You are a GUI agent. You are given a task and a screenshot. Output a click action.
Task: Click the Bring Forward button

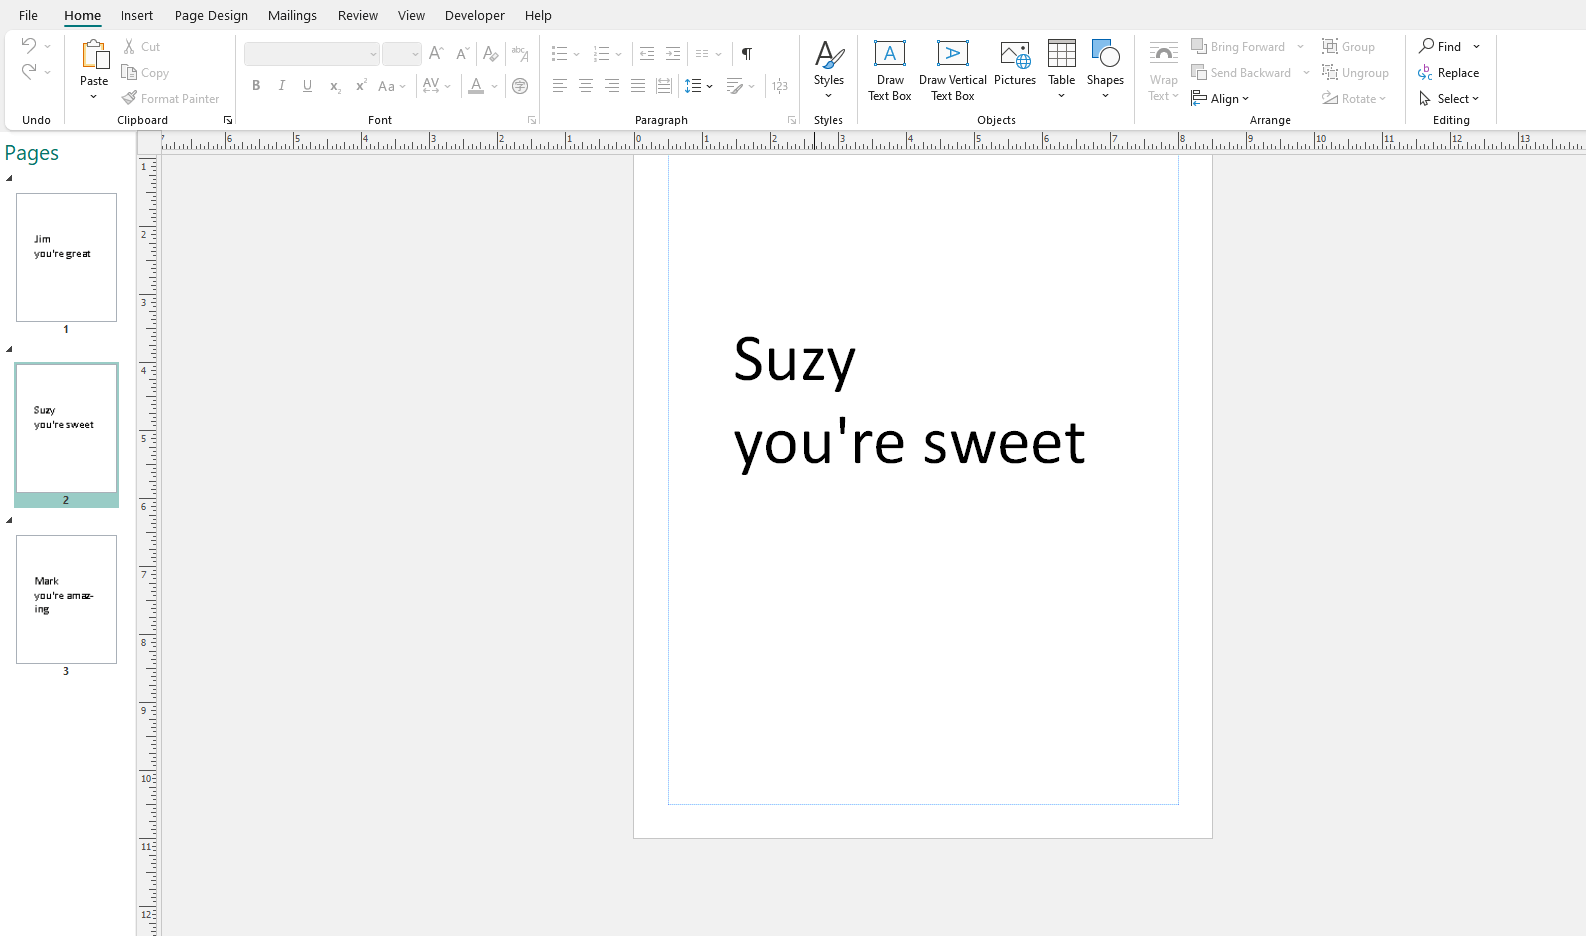click(x=1238, y=47)
